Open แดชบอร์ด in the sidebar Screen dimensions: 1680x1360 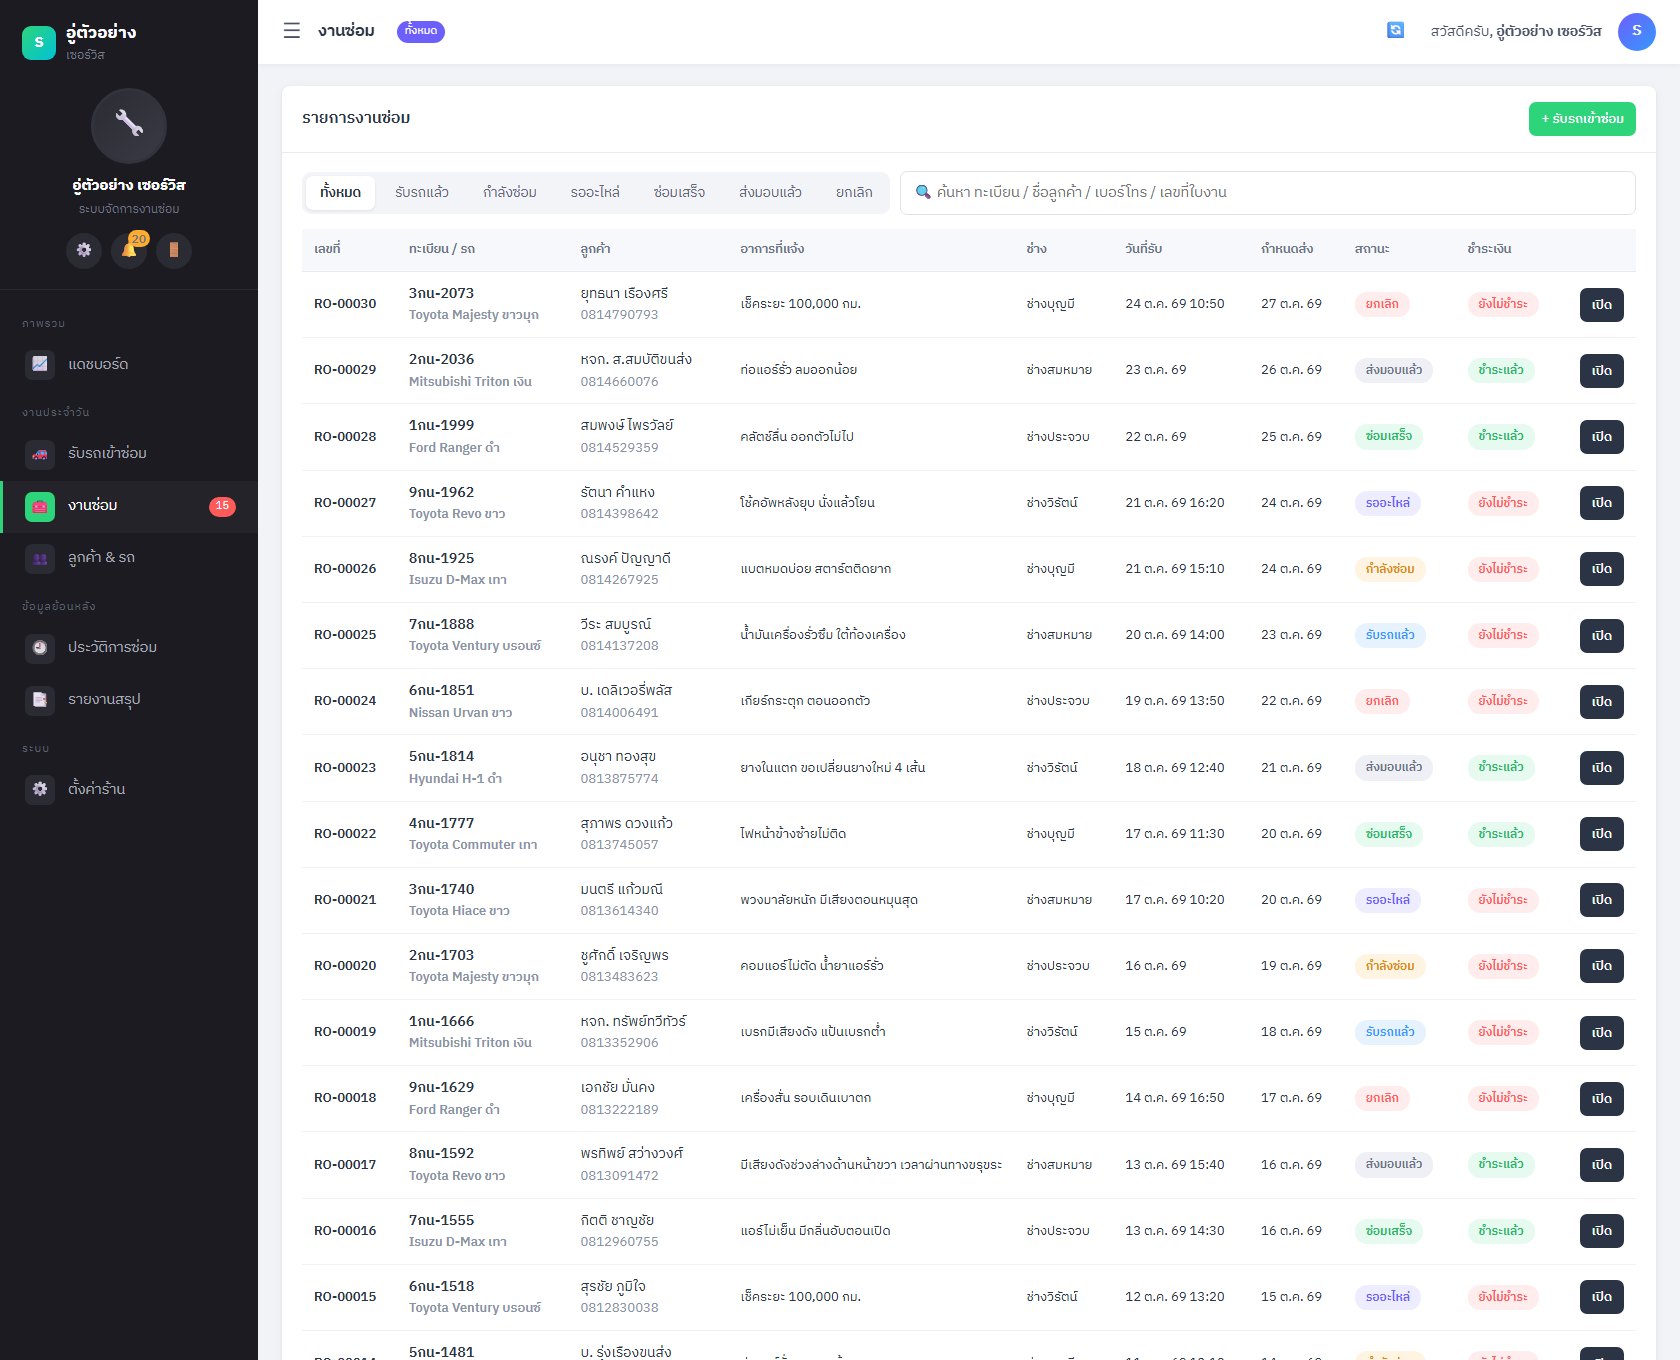(x=129, y=364)
